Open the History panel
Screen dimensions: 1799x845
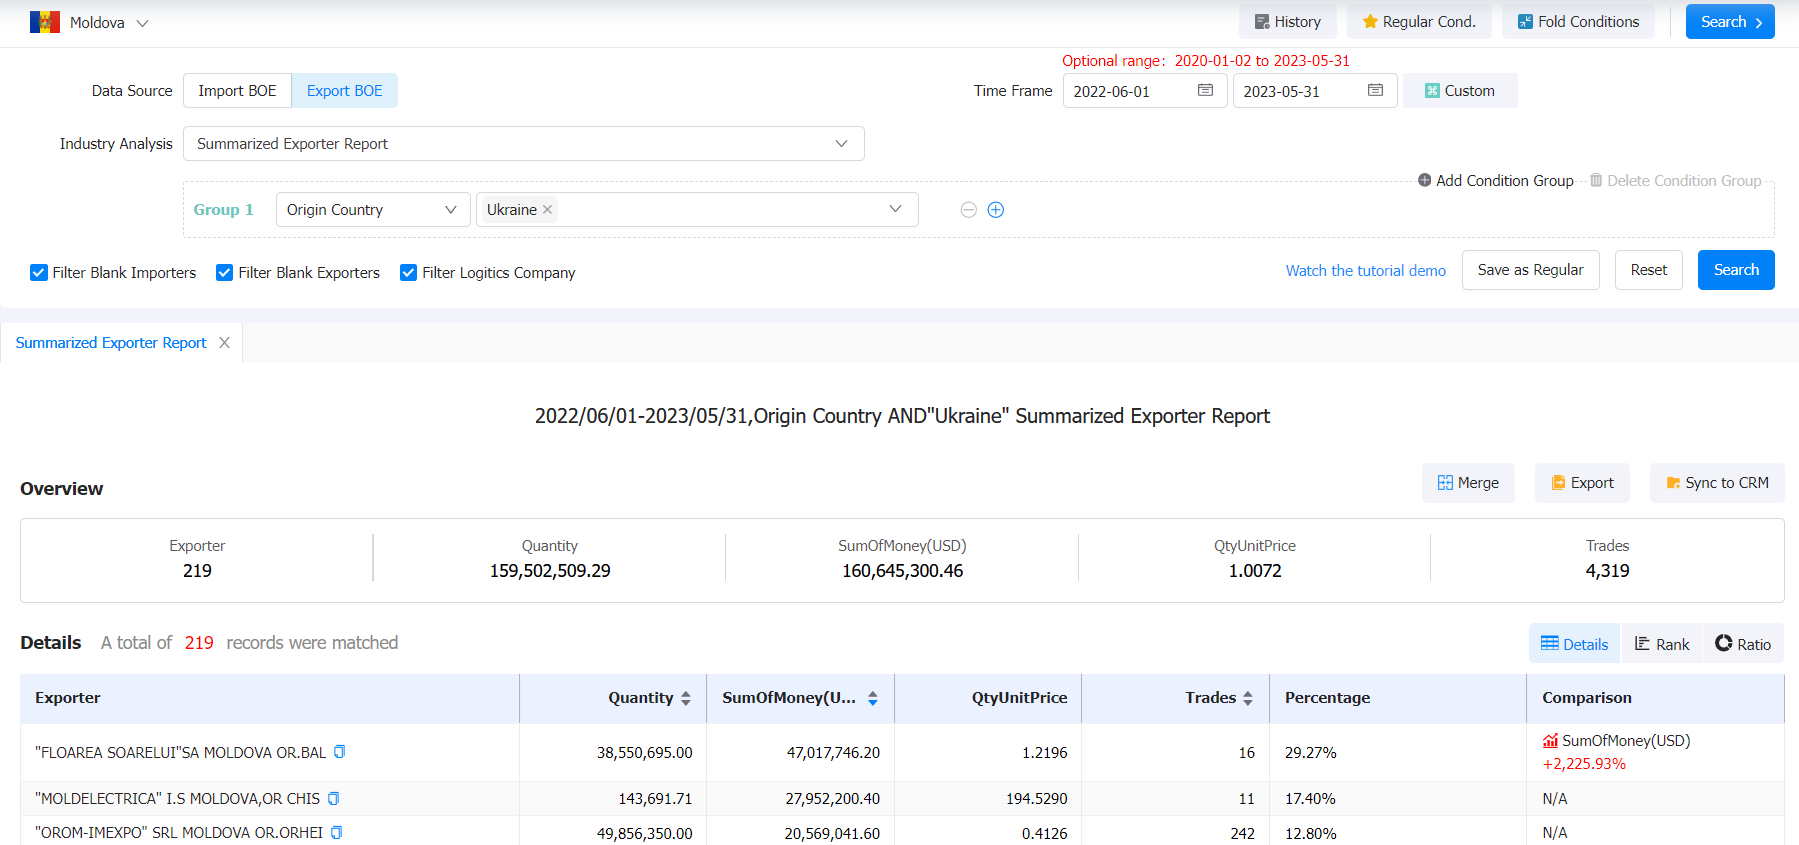[x=1287, y=22]
